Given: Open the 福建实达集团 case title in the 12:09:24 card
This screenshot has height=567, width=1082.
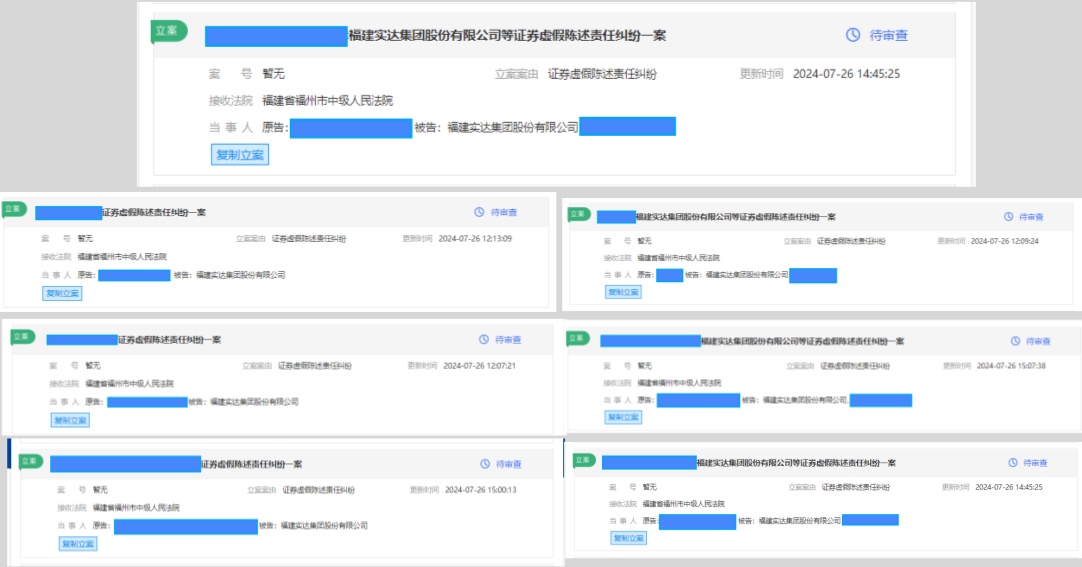Looking at the screenshot, I should [x=735, y=217].
